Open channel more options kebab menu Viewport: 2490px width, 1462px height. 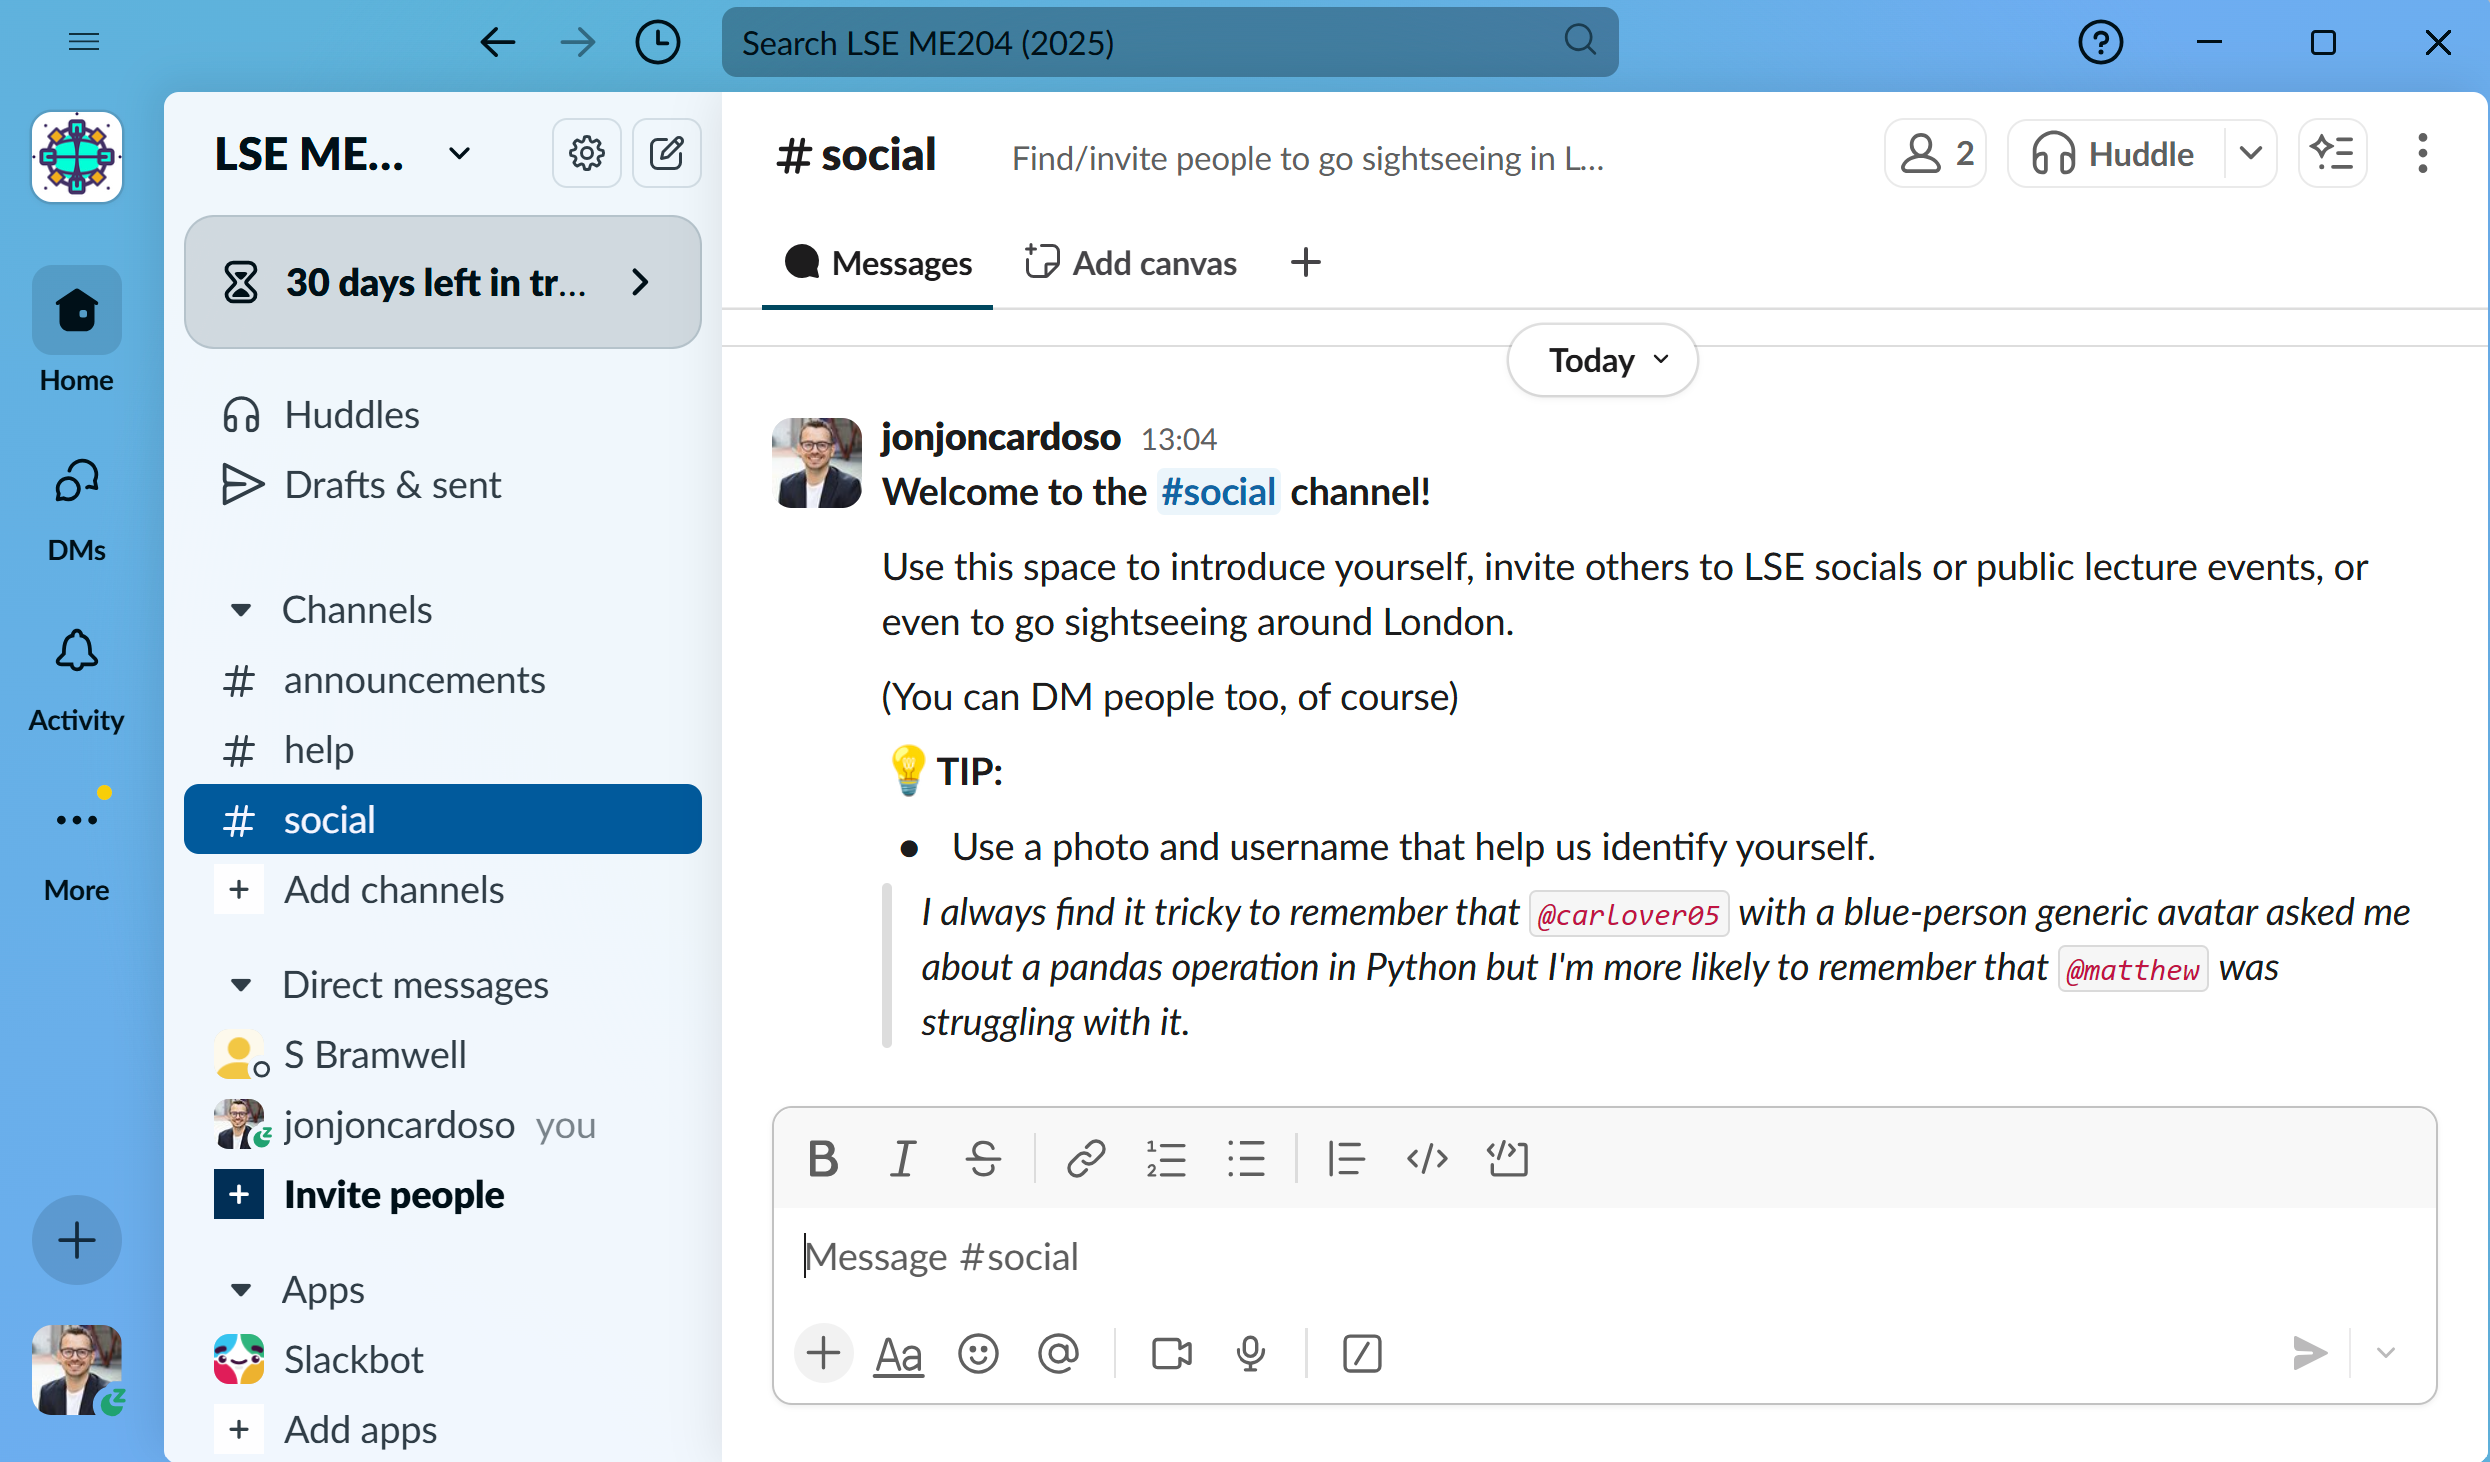pyautogui.click(x=2422, y=153)
